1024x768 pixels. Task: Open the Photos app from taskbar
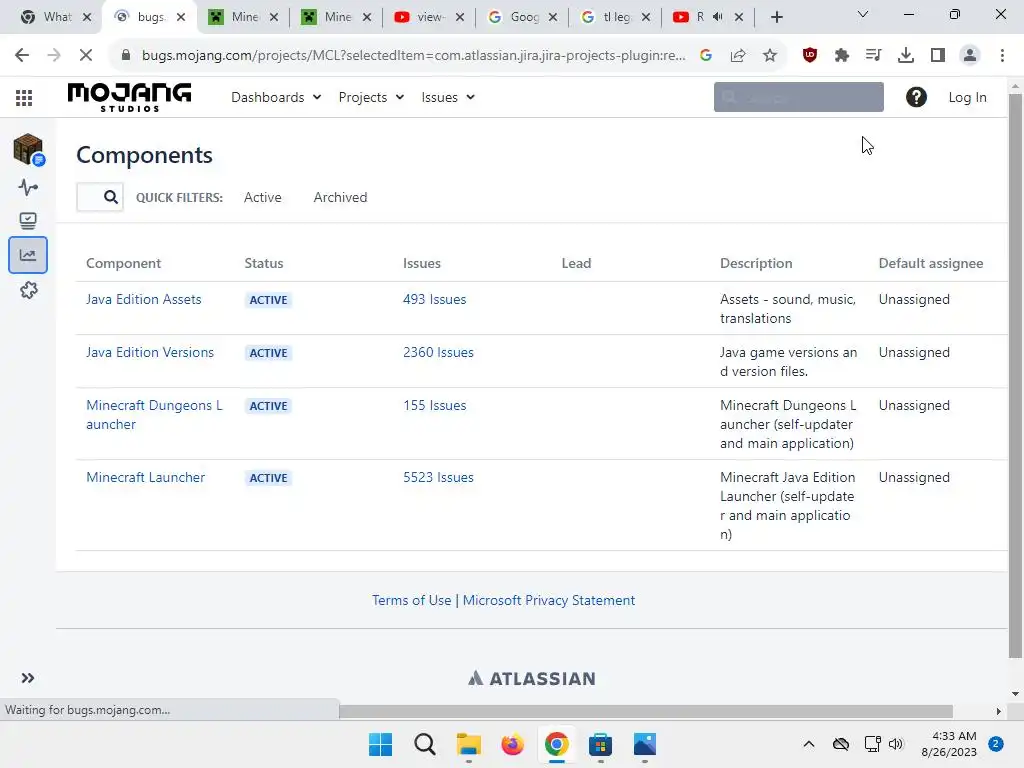point(645,744)
